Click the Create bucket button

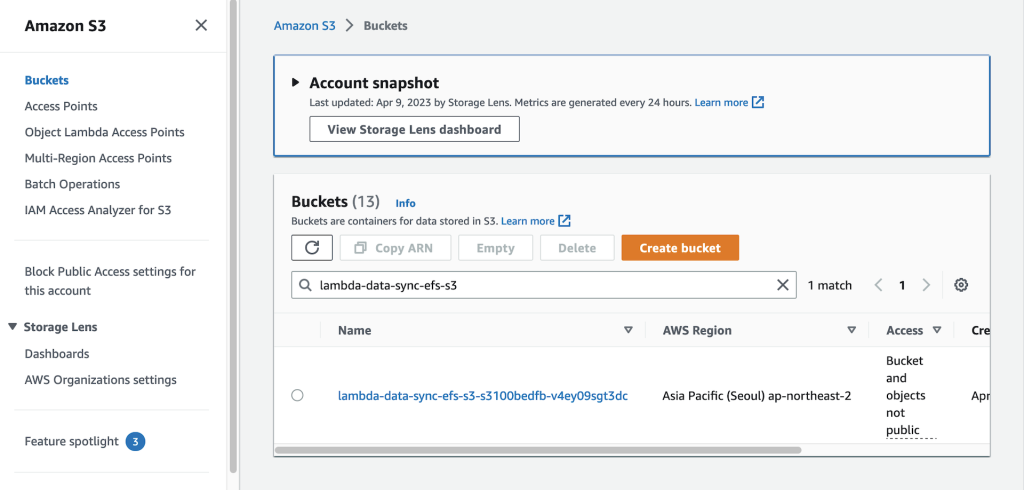[680, 248]
